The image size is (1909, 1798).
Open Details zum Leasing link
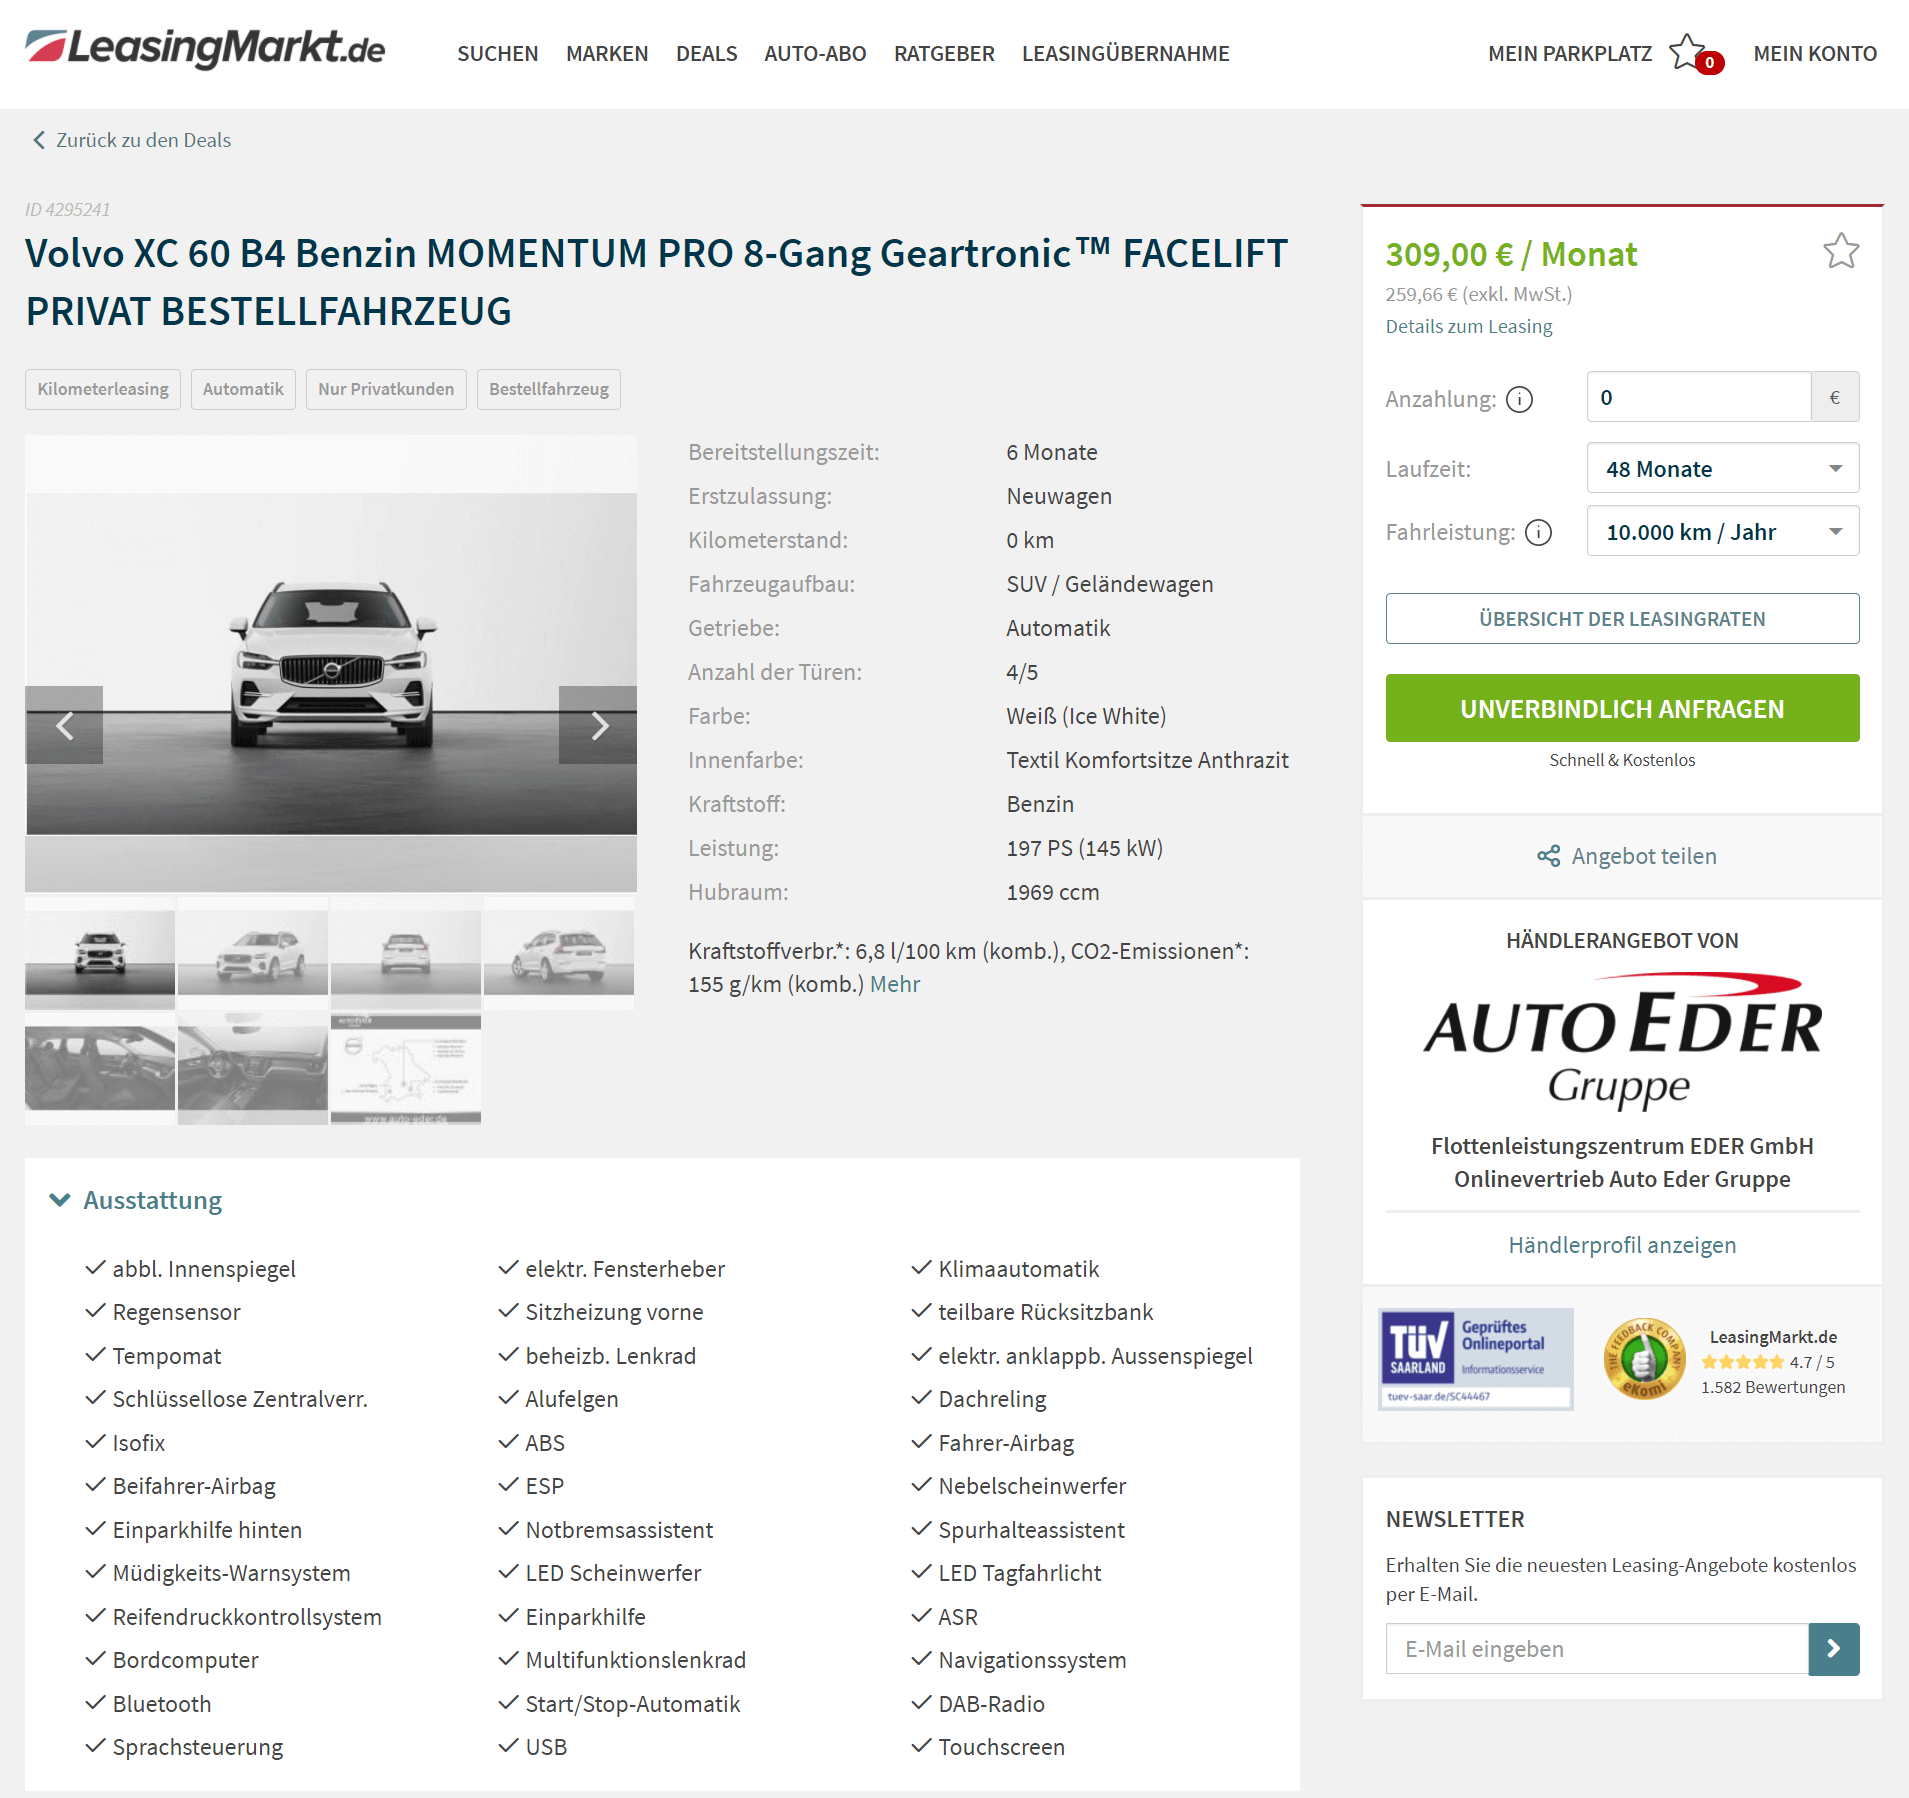(1469, 326)
